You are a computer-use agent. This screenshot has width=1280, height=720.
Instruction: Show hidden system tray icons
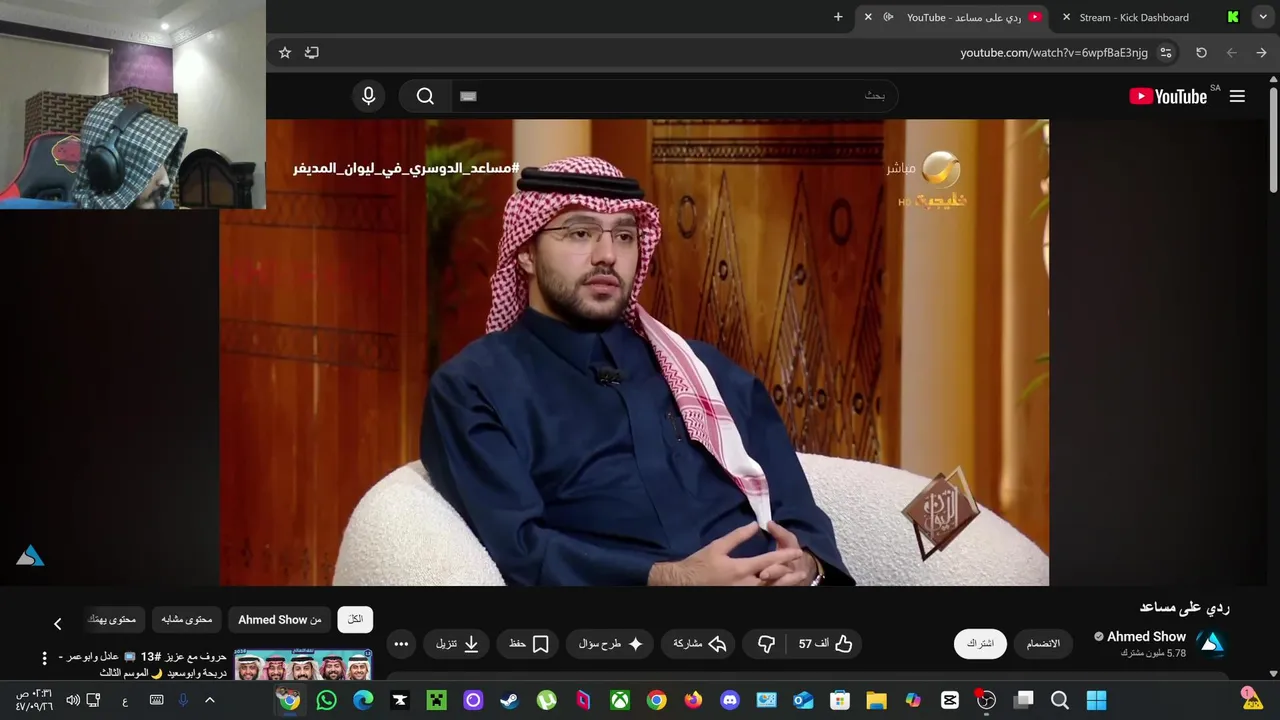coord(210,700)
